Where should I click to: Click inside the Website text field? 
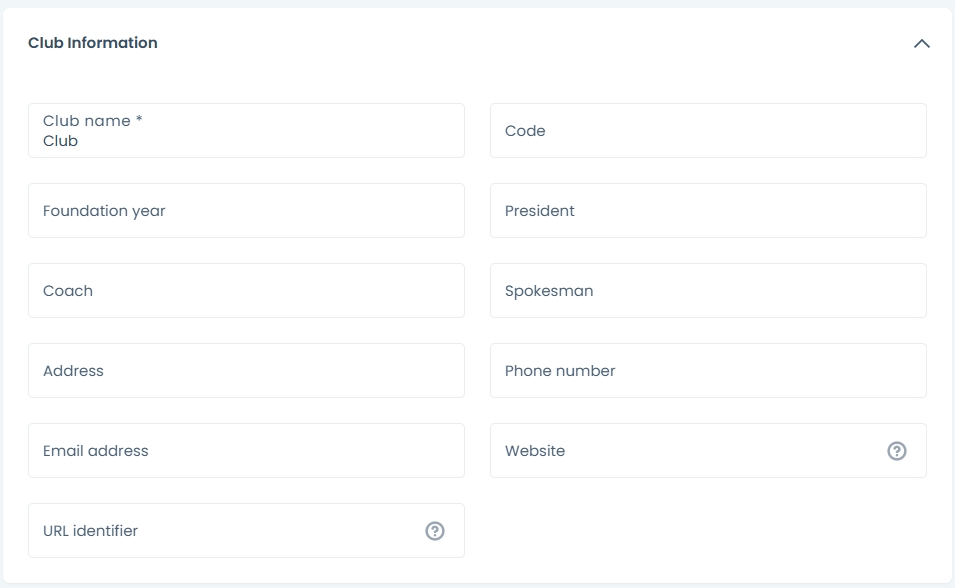click(x=690, y=451)
